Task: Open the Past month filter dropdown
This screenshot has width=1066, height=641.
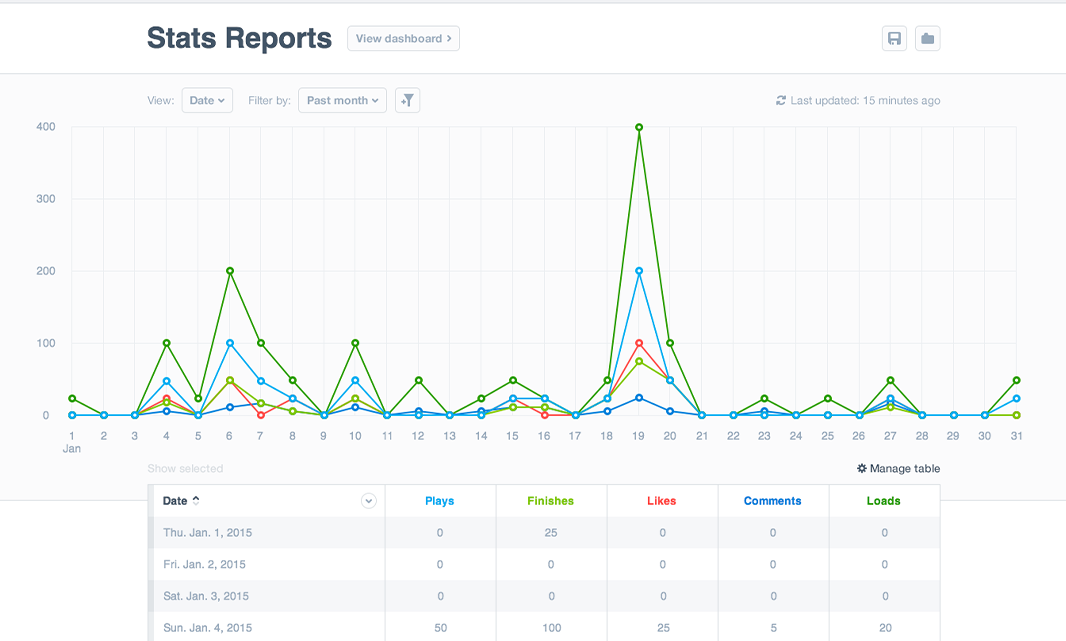Action: [342, 100]
